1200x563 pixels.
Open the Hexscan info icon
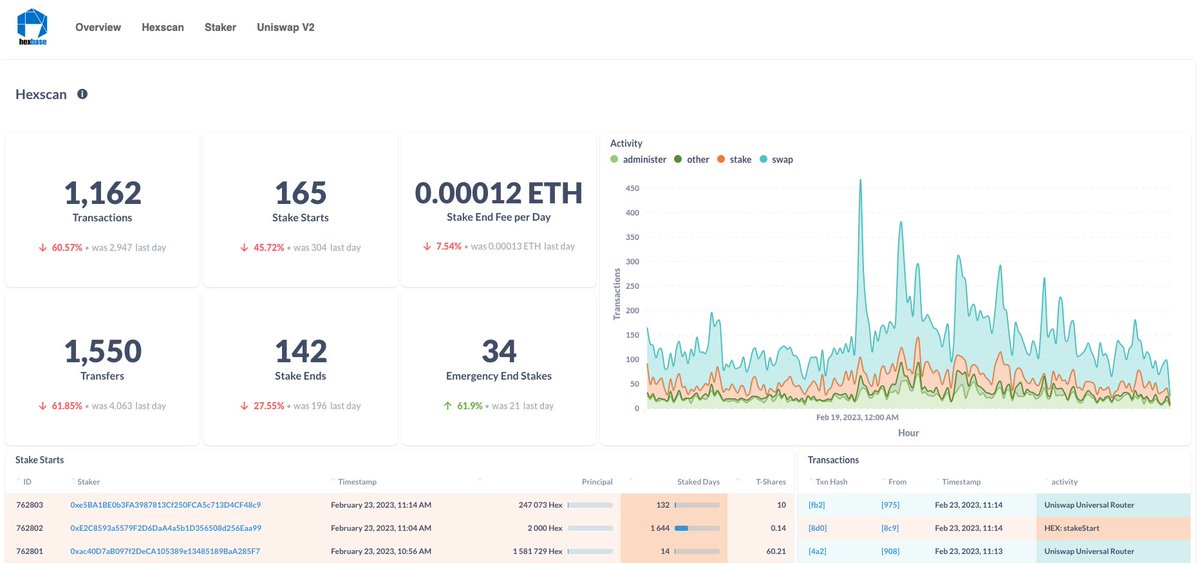coord(82,94)
